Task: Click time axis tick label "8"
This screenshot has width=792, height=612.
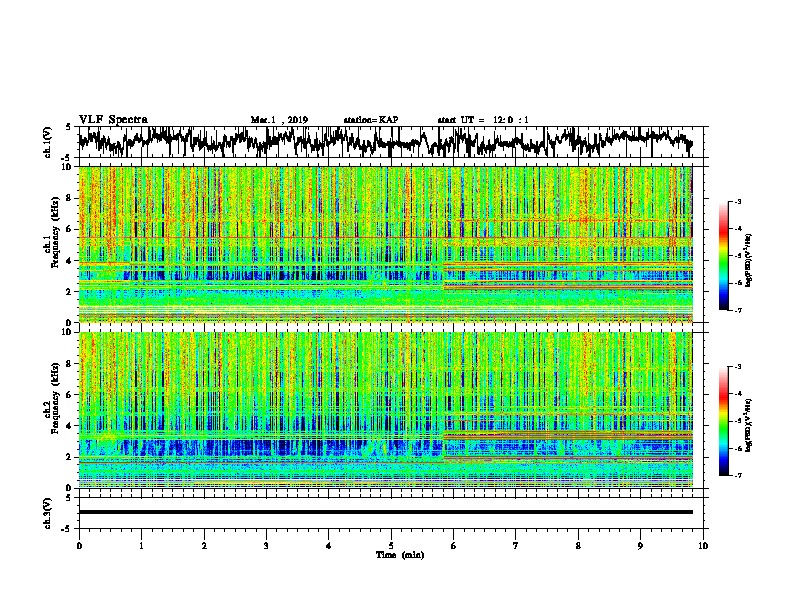Action: coord(578,546)
